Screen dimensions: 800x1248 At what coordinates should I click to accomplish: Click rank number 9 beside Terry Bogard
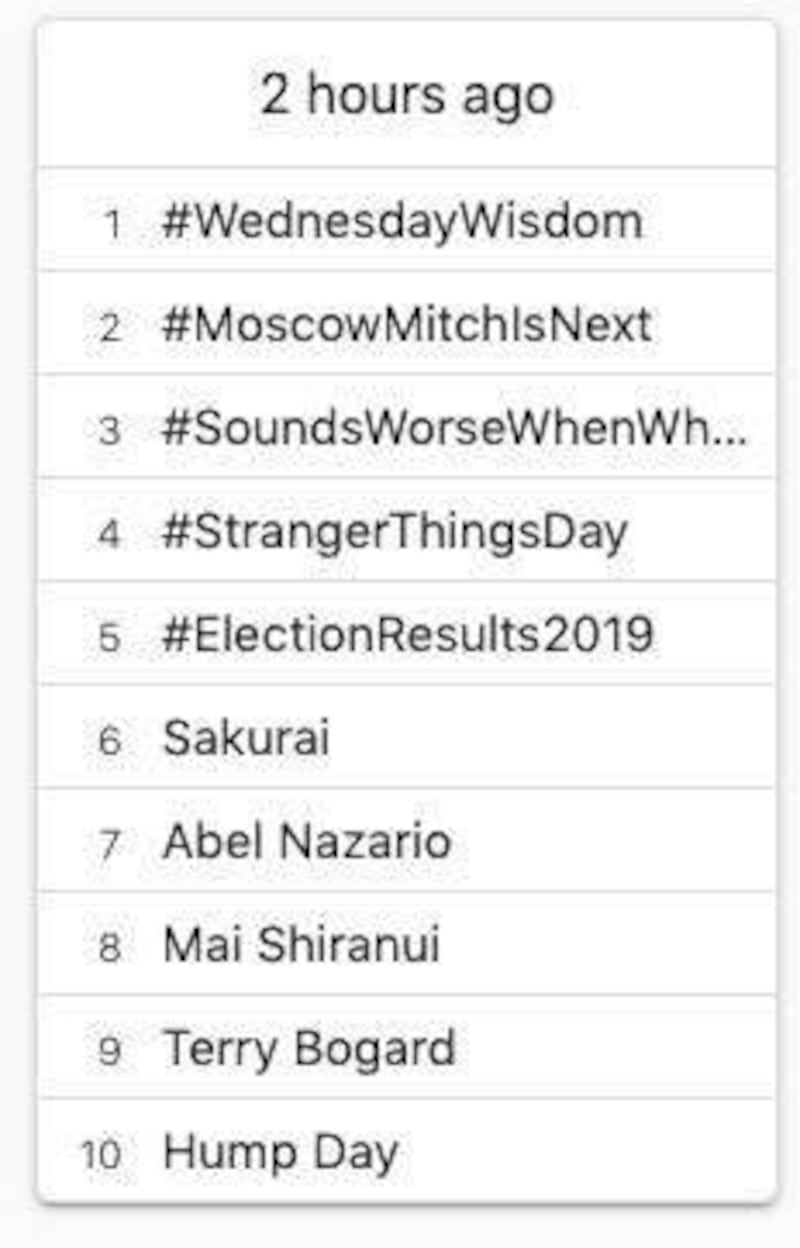click(111, 1051)
